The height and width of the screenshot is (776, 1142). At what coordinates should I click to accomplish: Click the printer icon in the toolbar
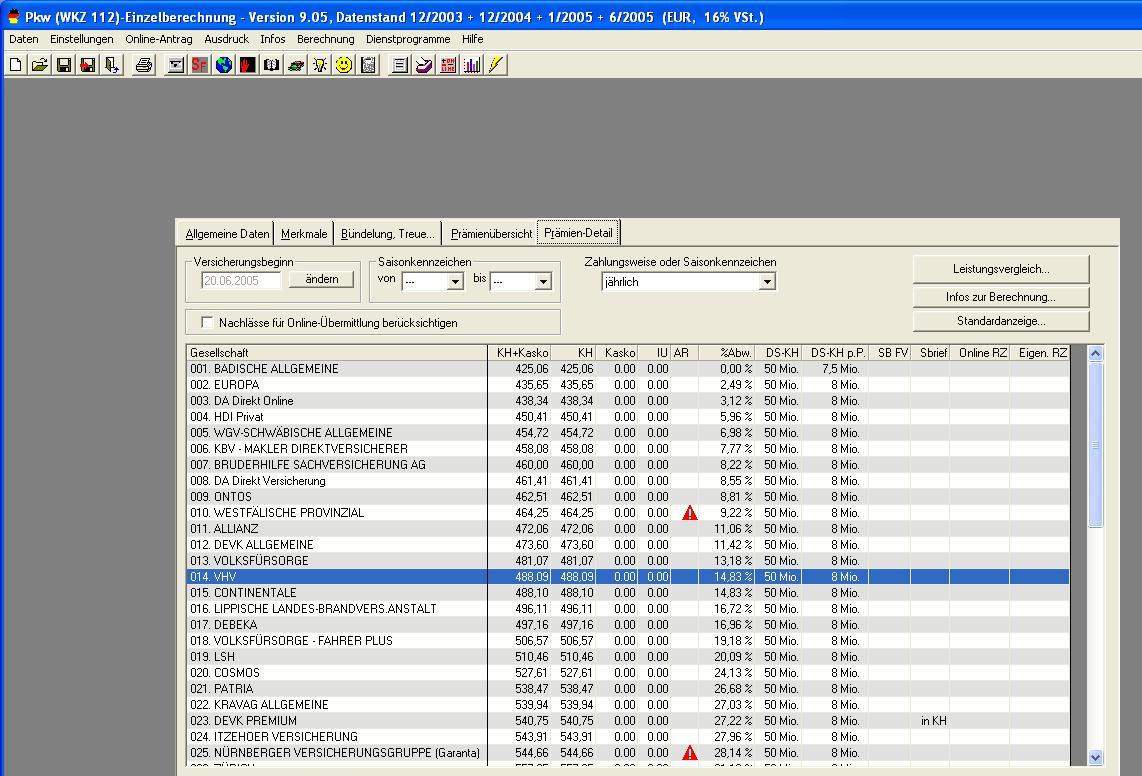coord(144,65)
